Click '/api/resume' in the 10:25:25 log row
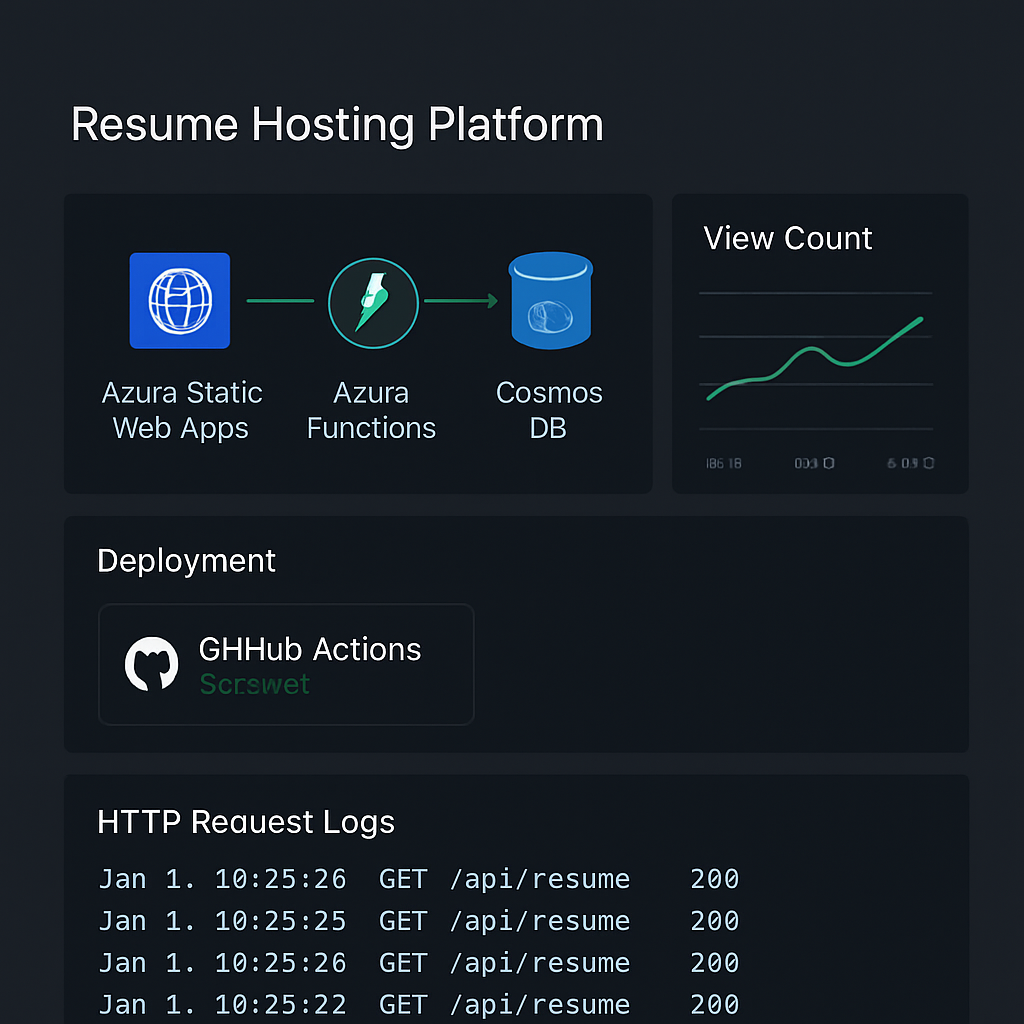1024x1024 pixels. pos(540,921)
